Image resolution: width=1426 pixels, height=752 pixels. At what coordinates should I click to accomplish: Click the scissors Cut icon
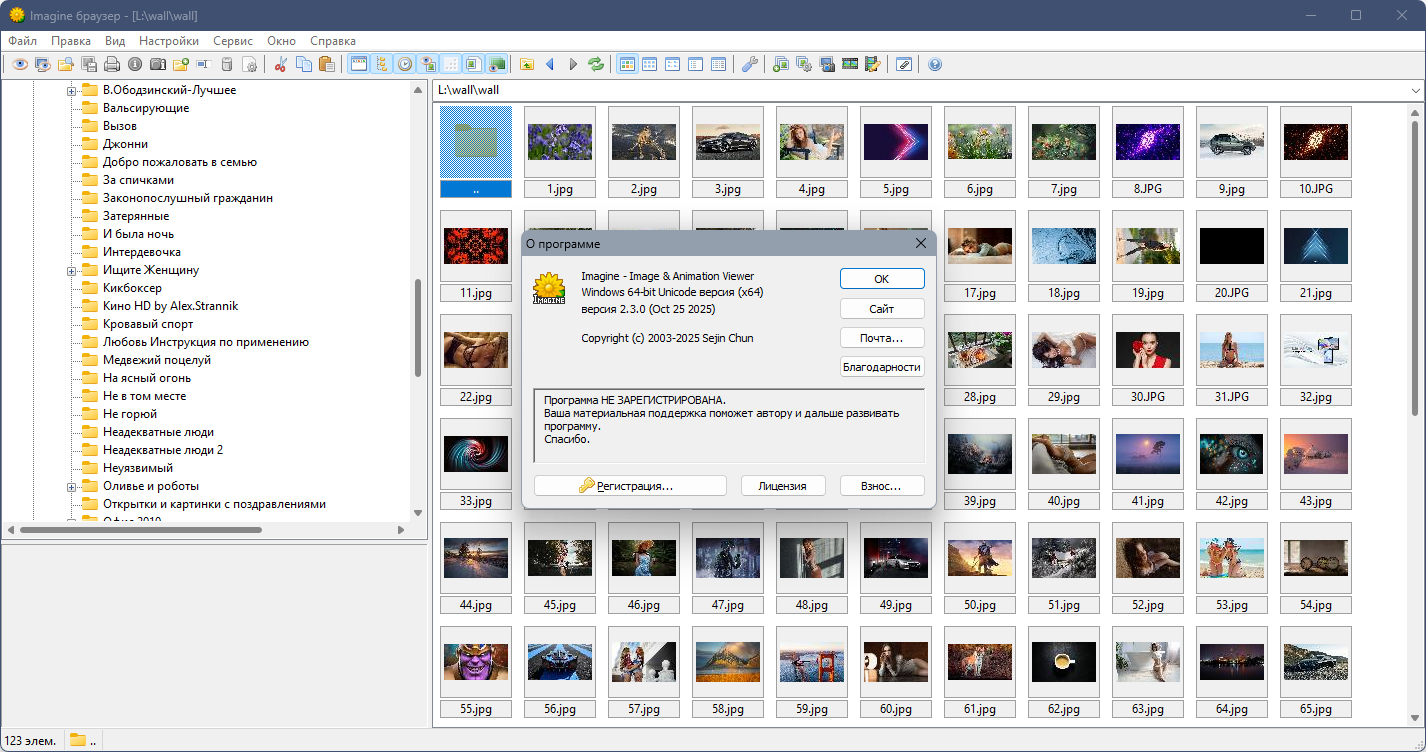(x=281, y=64)
